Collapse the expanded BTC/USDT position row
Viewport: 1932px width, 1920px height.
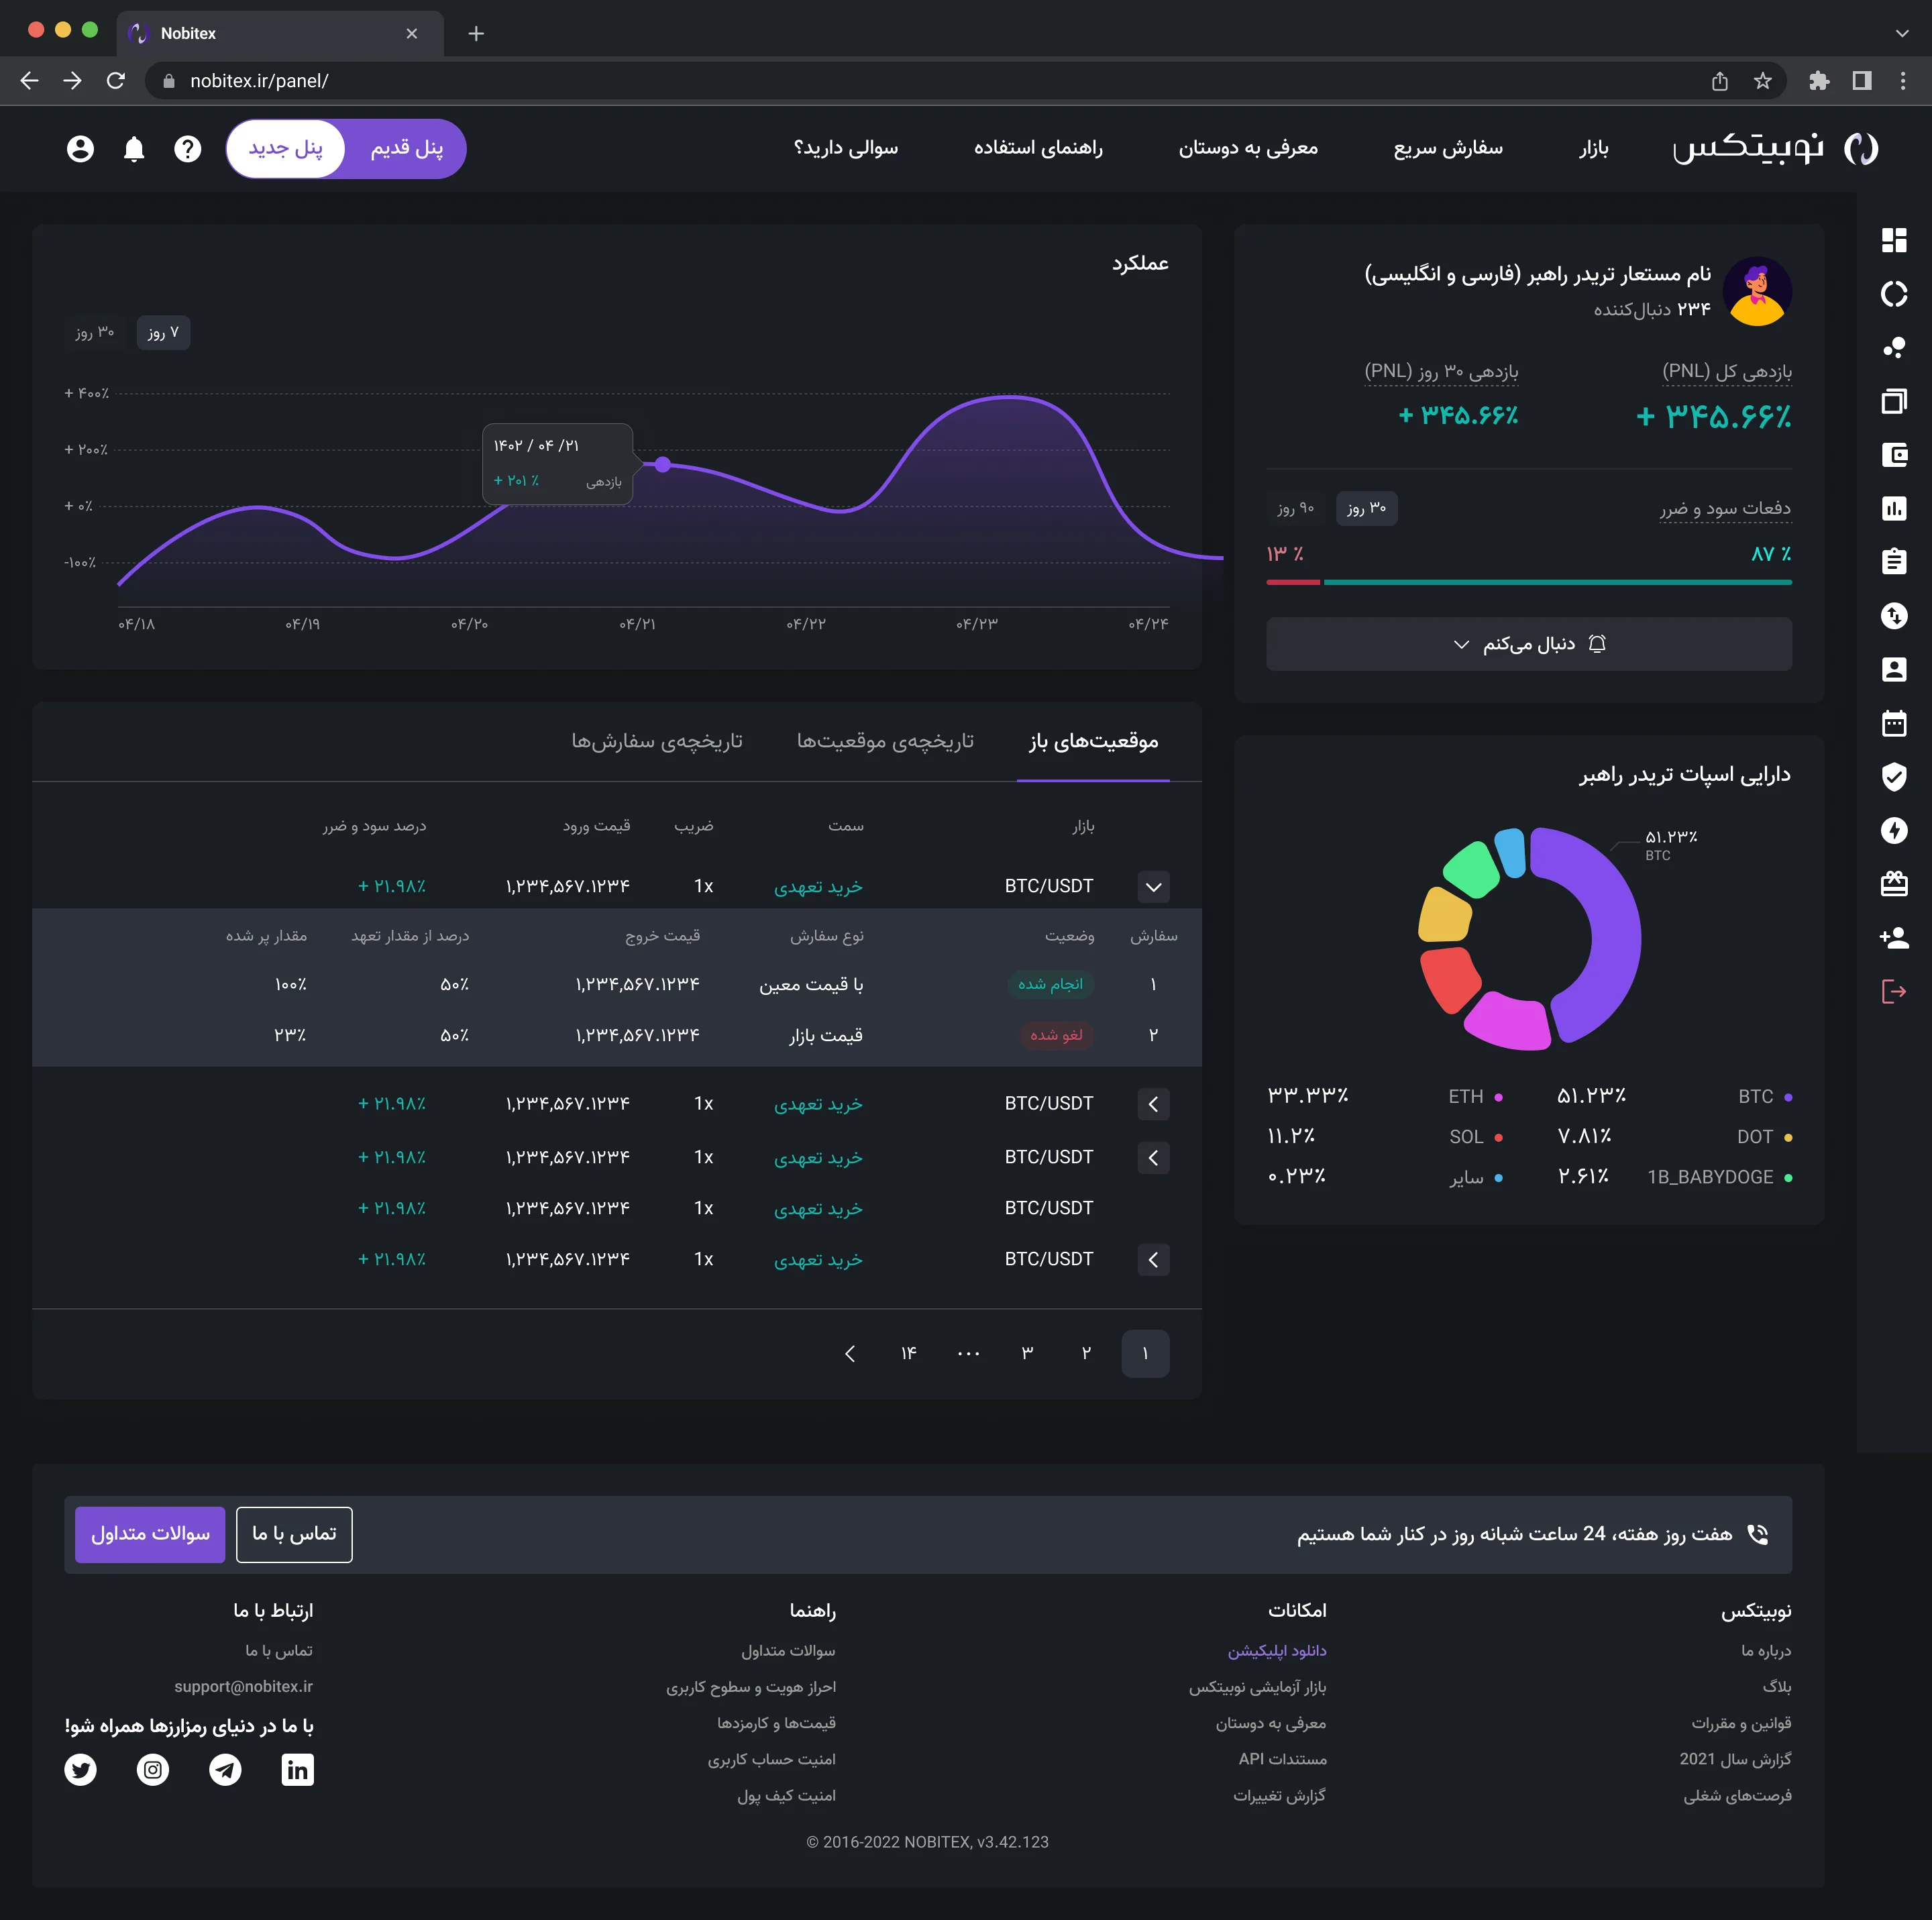(x=1153, y=886)
